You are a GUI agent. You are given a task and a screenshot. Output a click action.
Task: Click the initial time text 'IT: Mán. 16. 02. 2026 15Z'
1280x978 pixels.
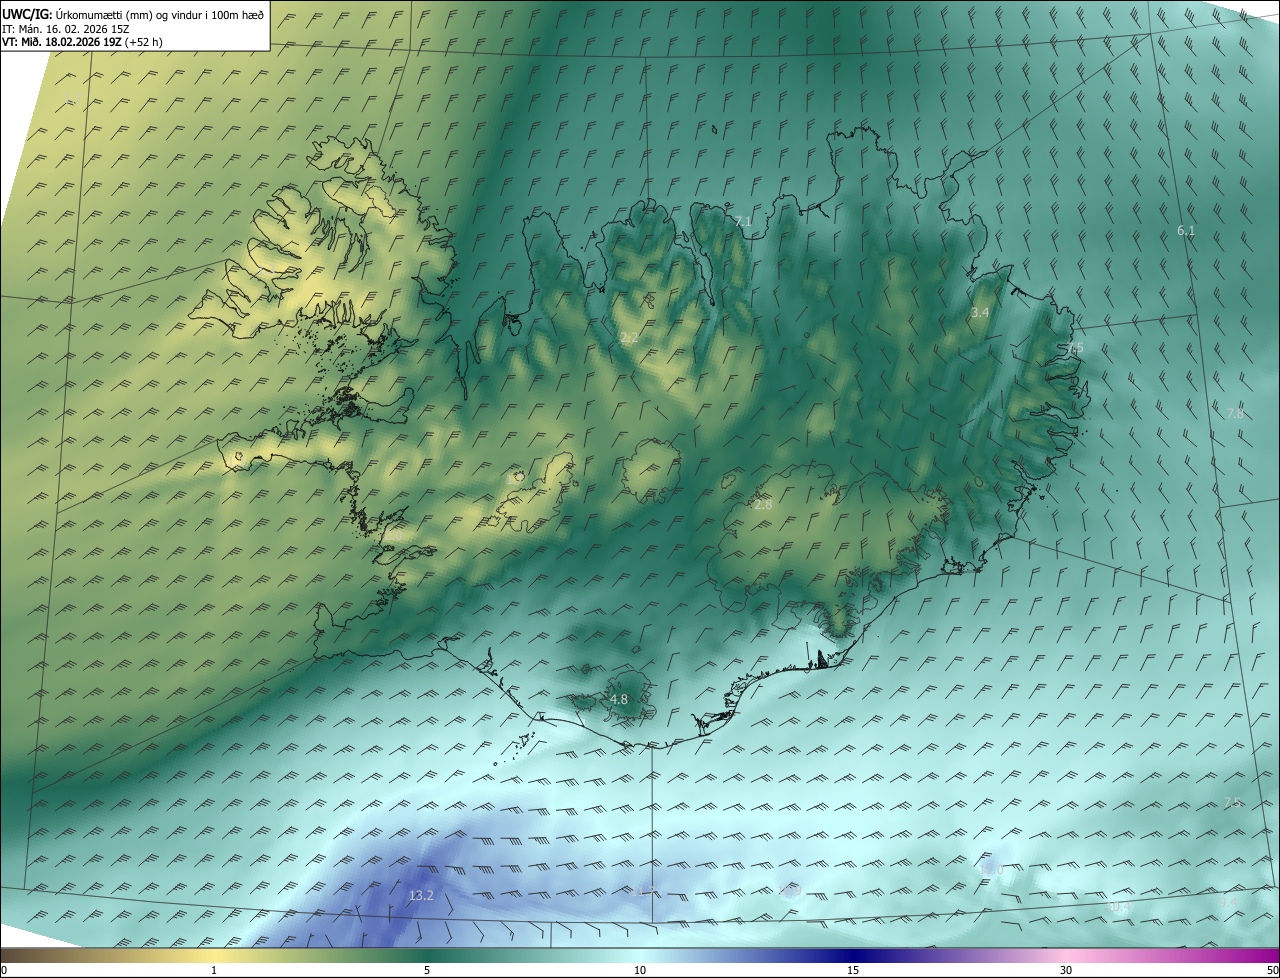[x=66, y=29]
